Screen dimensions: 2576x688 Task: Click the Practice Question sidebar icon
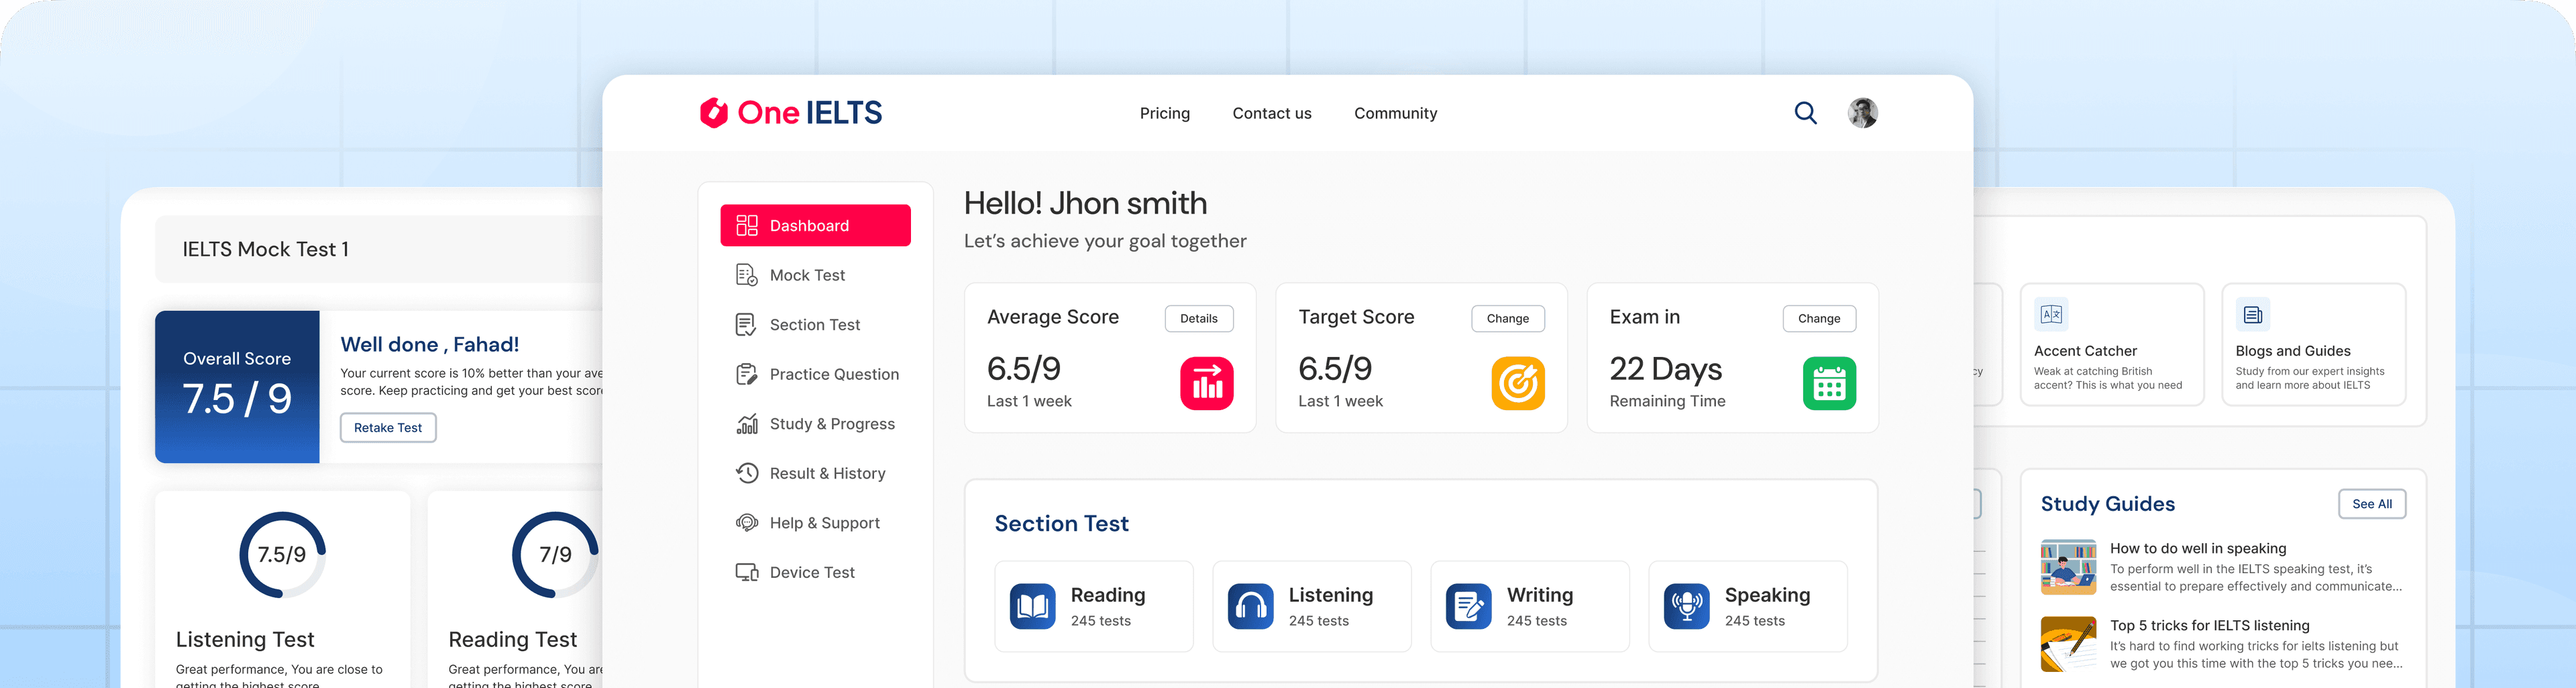tap(746, 374)
